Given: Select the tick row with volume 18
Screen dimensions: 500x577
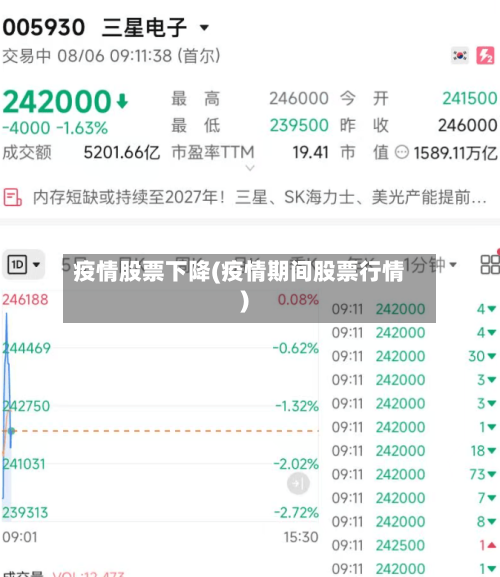Looking at the screenshot, I should 414,451.
